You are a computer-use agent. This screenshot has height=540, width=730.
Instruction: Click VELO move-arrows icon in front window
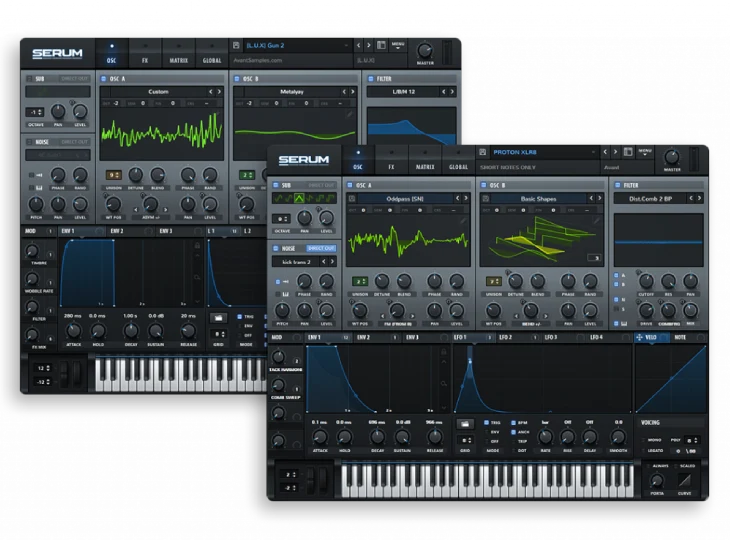(x=639, y=338)
